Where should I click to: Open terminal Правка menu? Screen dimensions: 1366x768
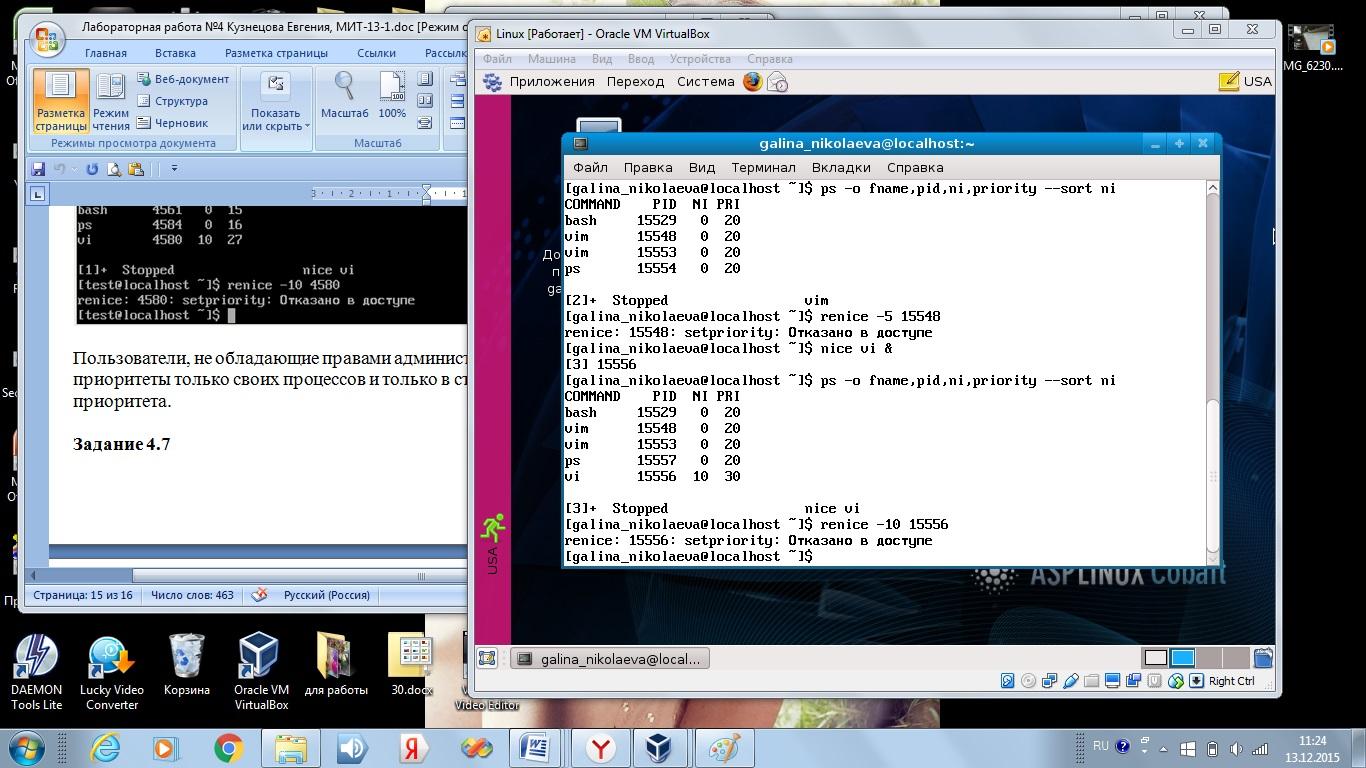coord(648,167)
